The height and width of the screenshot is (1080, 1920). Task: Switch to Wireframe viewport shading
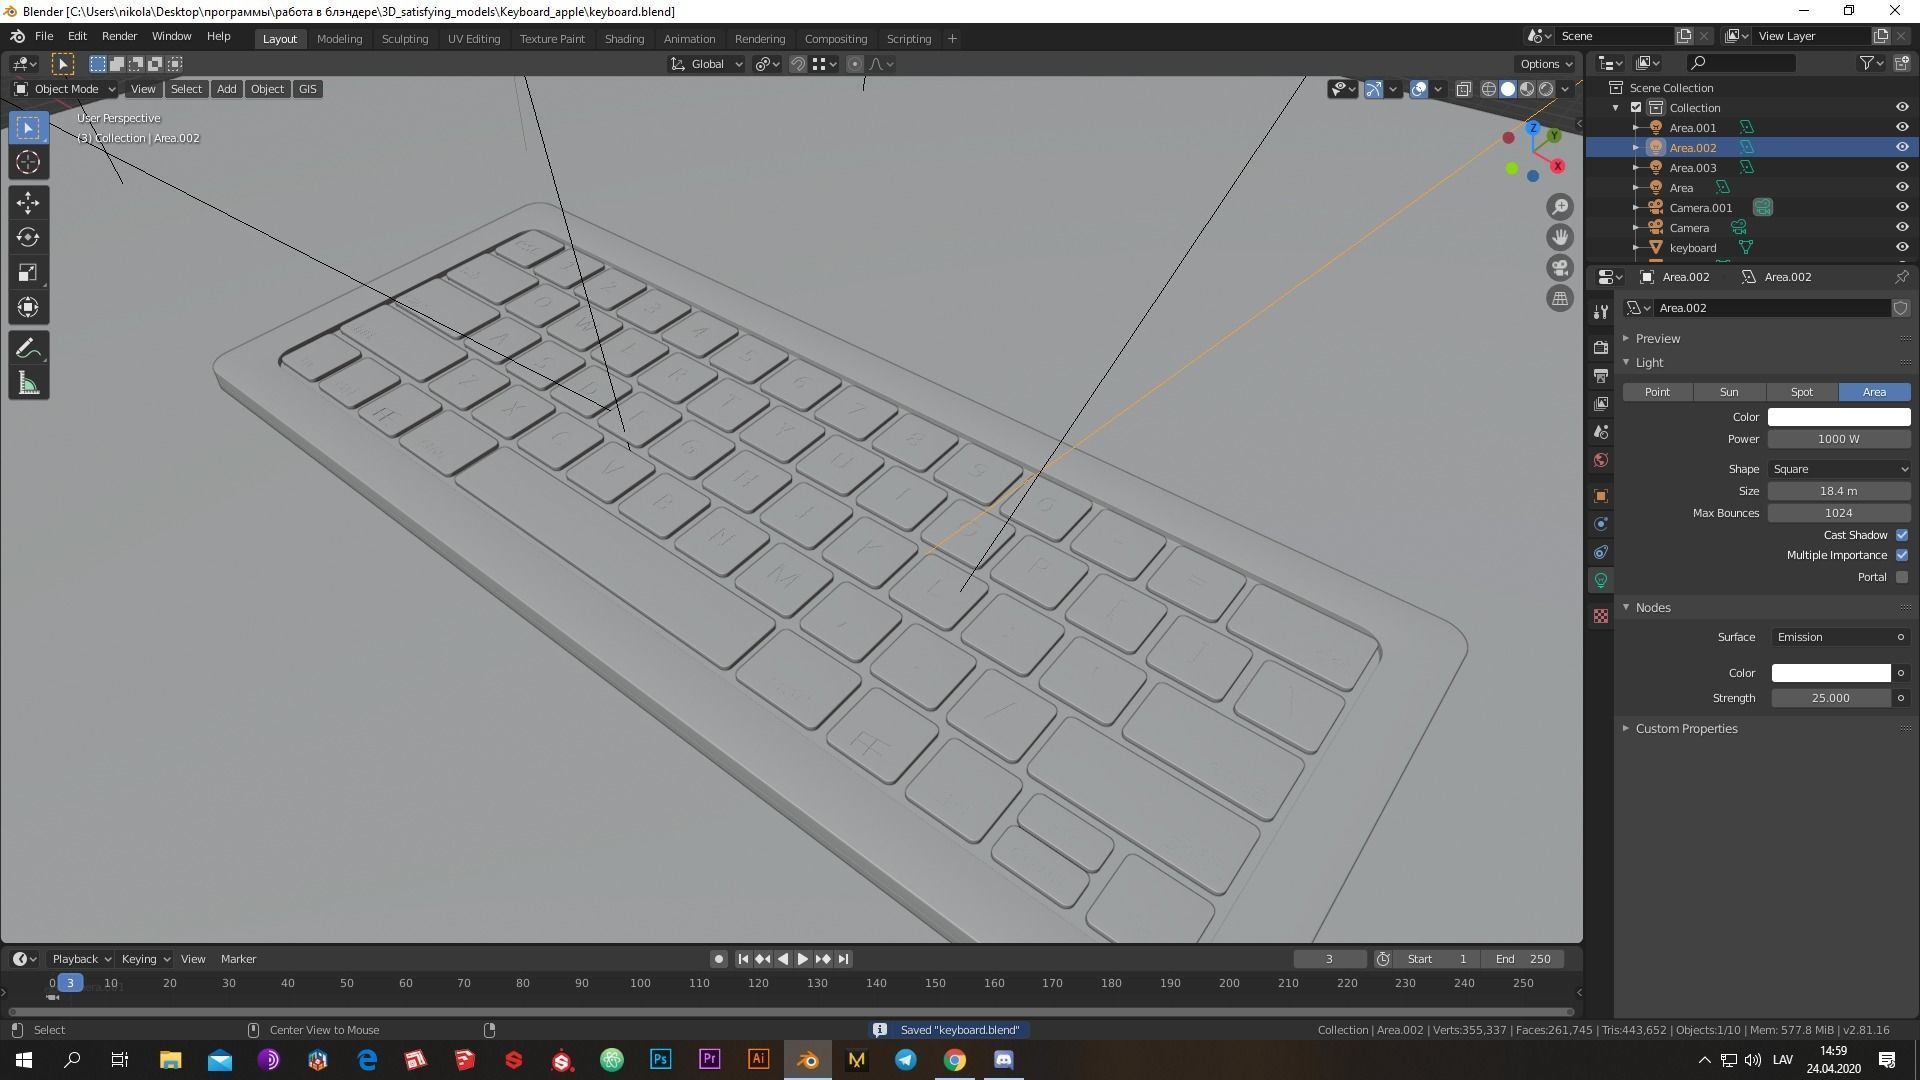(x=1488, y=89)
